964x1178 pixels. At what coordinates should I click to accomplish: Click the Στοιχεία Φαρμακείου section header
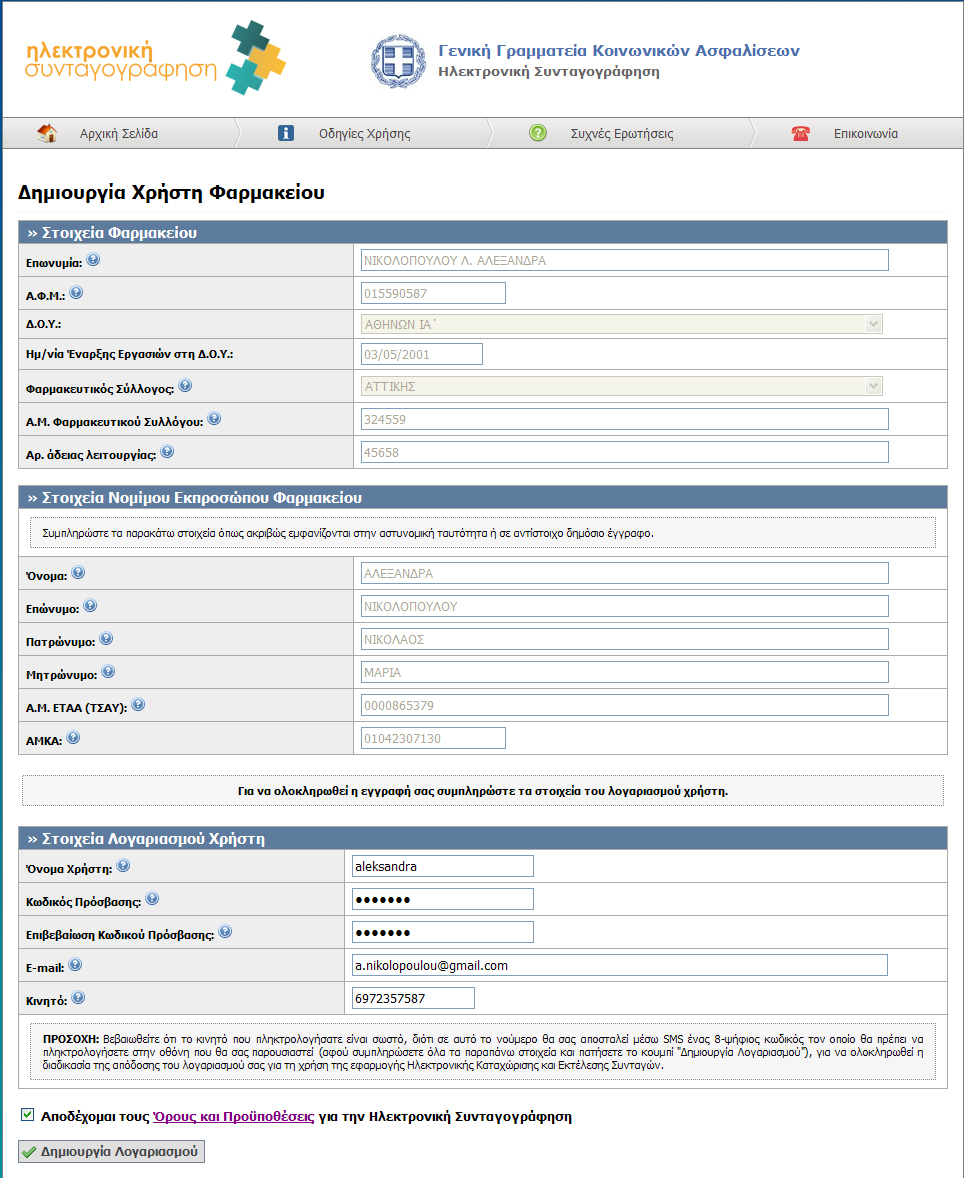(482, 233)
